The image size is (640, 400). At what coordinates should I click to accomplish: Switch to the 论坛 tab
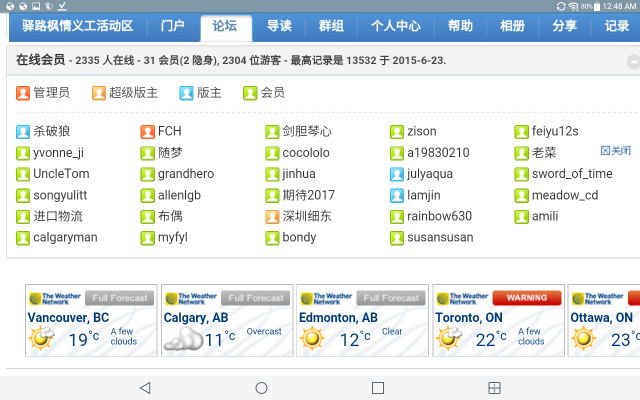click(x=225, y=26)
